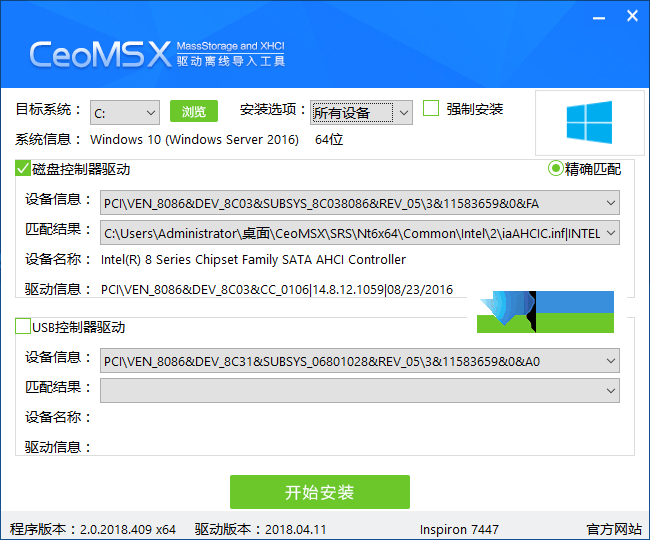The height and width of the screenshot is (540, 650).
Task: Open the 目标系统 drive dropdown
Action: coord(125,112)
